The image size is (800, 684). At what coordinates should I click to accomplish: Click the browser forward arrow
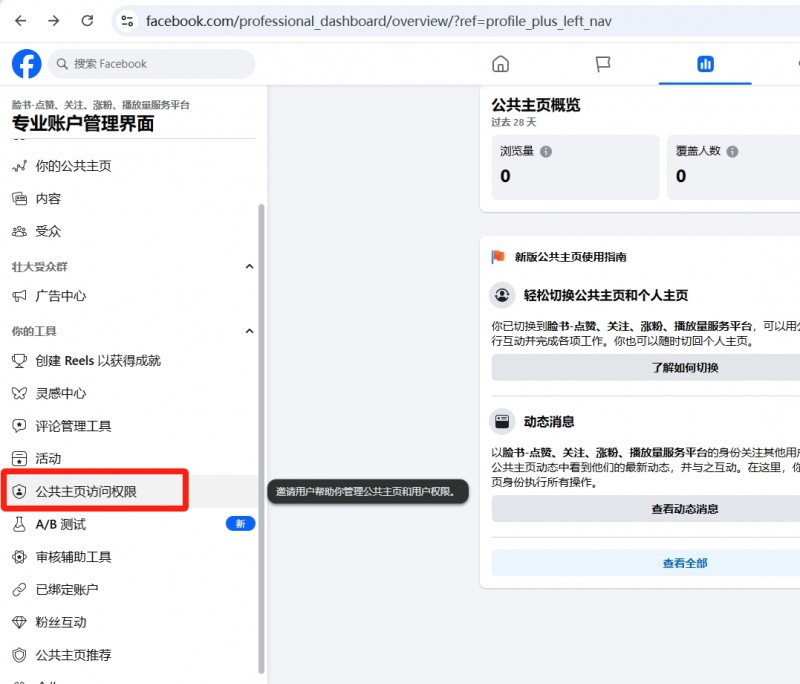54,21
